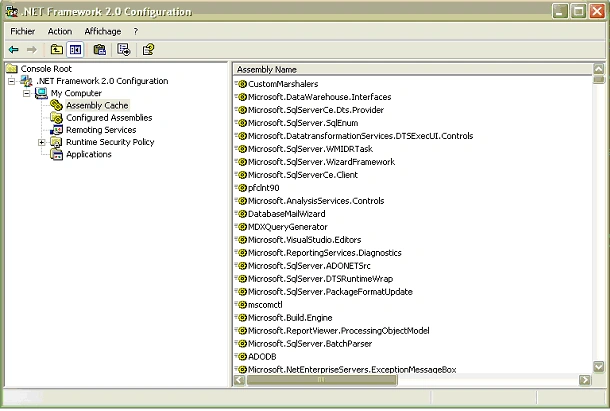
Task: Select the CustomMarshalers assembly
Action: coord(283,84)
